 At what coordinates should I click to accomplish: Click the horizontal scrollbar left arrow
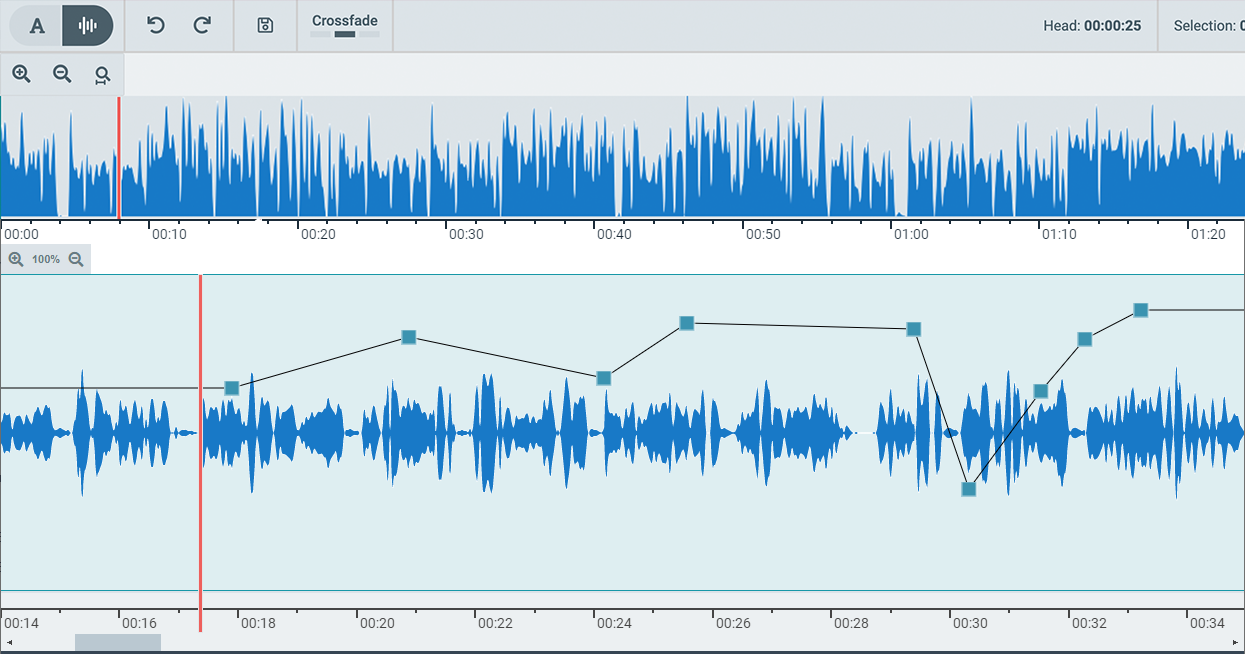(x=7, y=642)
